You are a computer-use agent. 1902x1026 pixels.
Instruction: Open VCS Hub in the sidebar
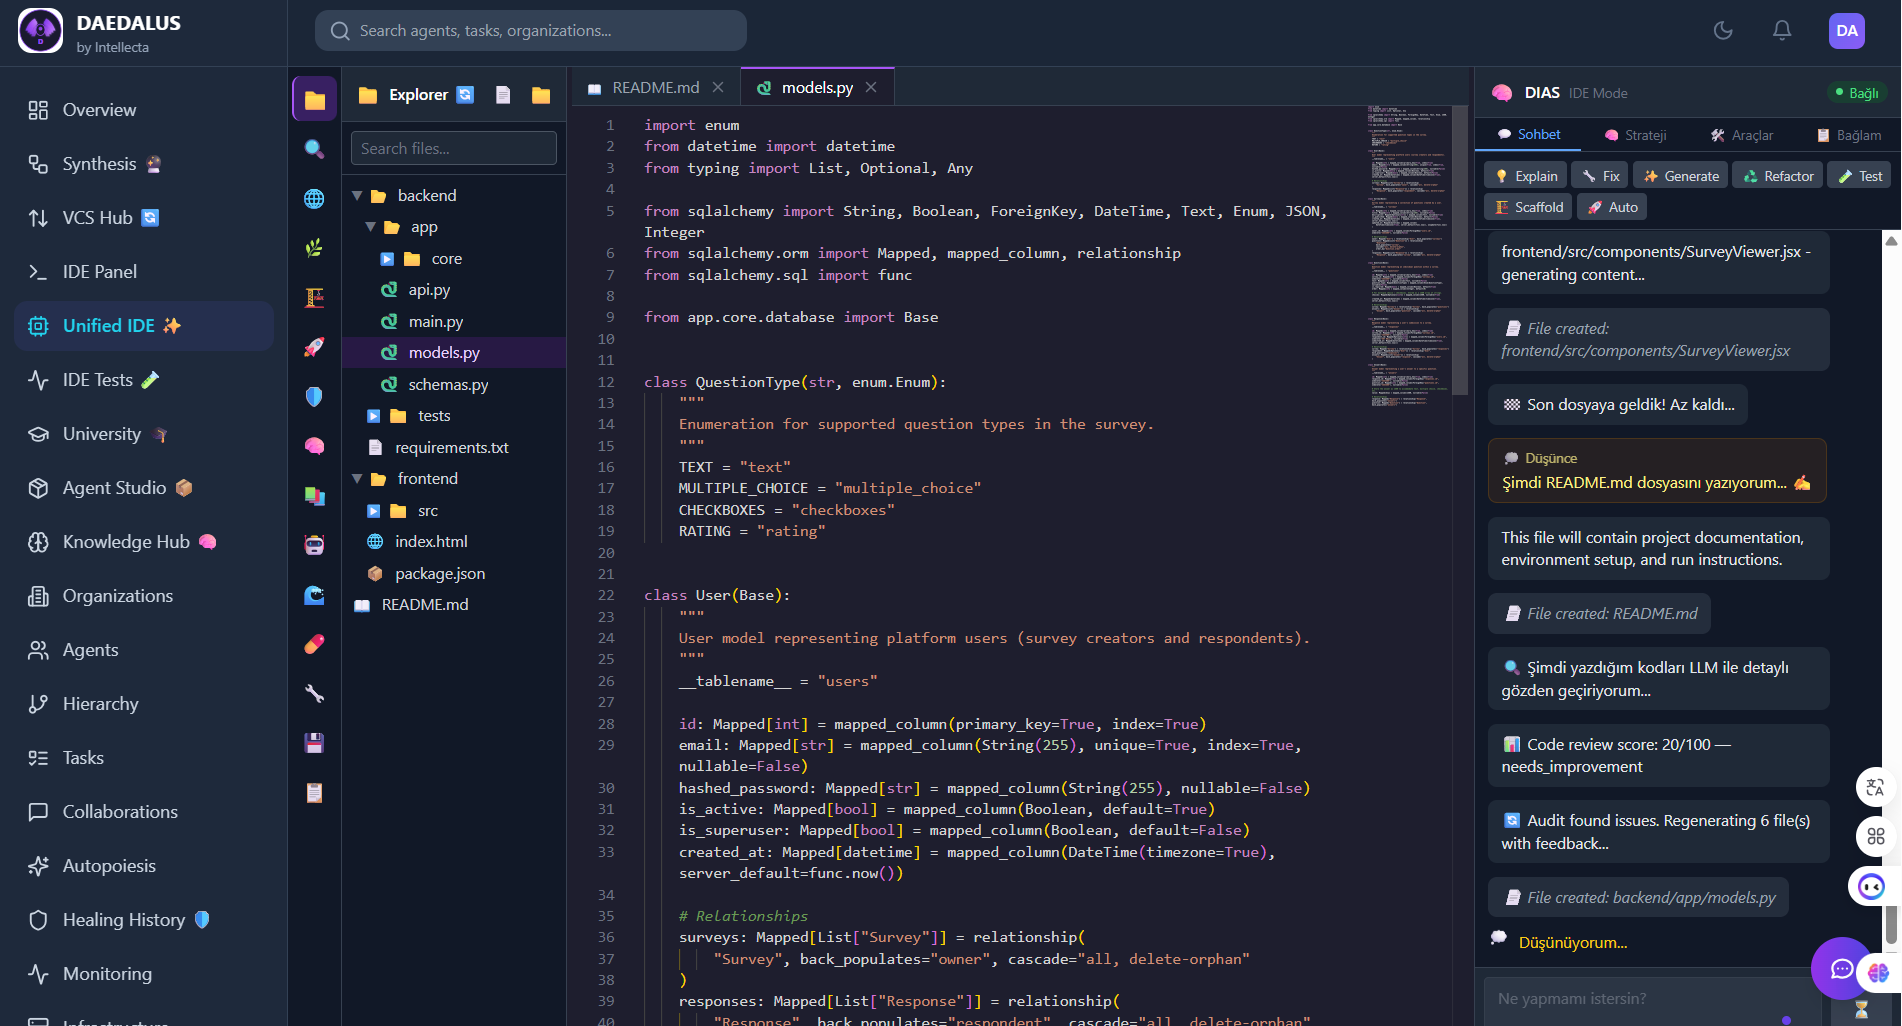pos(144,218)
